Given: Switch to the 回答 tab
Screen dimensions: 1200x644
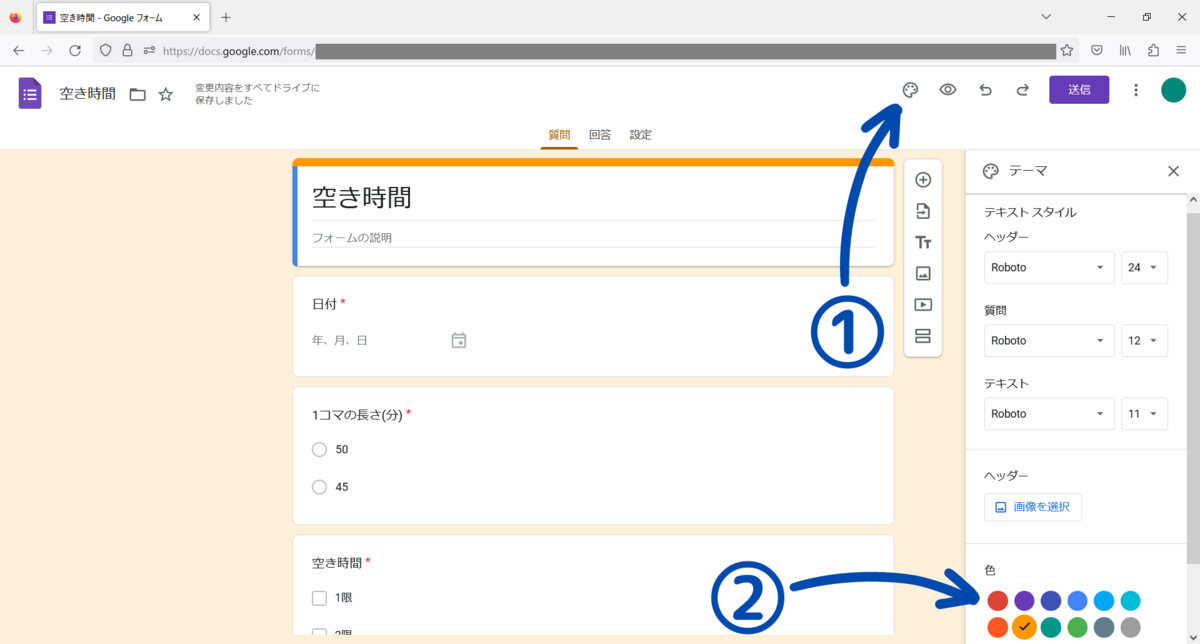Looking at the screenshot, I should point(600,135).
